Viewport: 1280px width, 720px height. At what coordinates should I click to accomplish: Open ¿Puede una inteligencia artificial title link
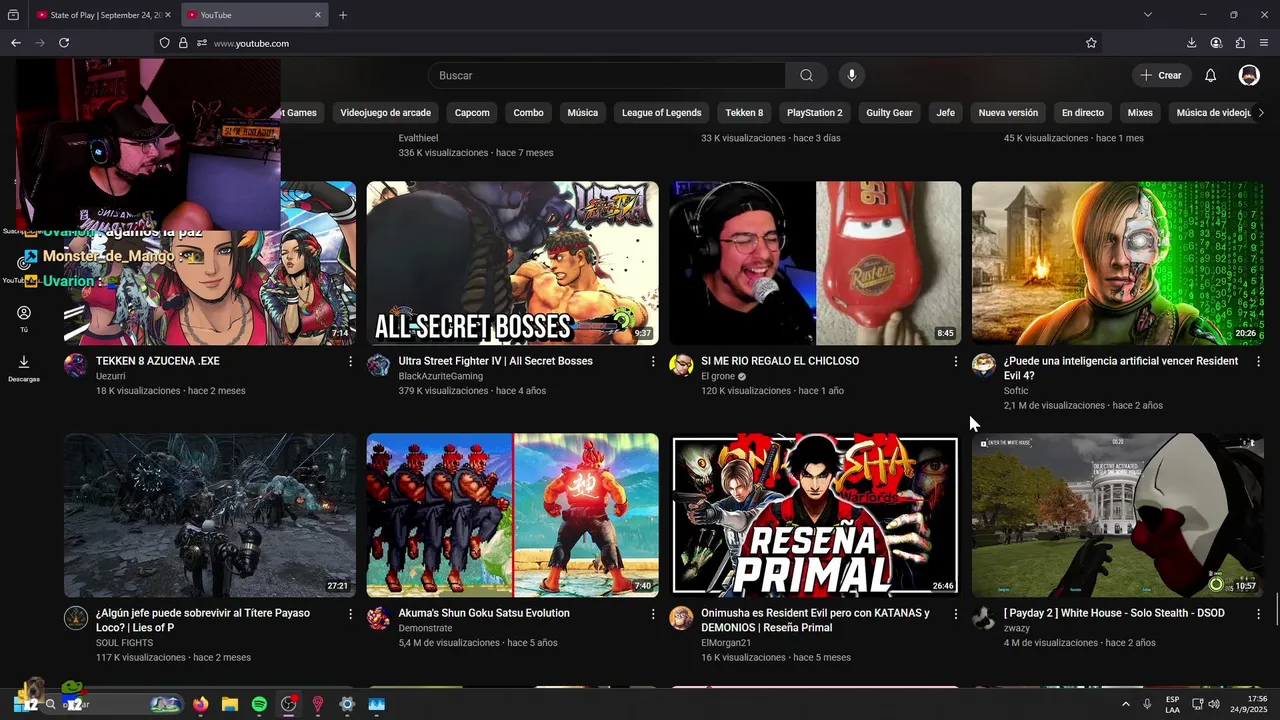tap(1121, 368)
